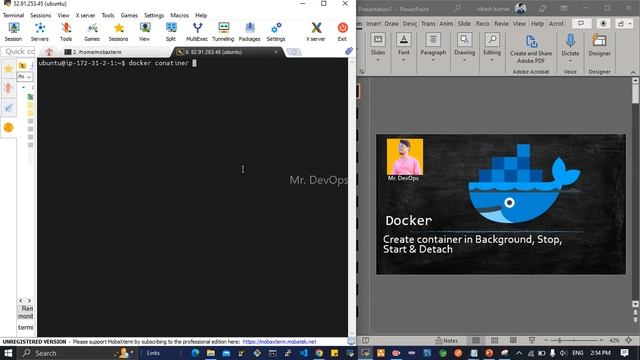The height and width of the screenshot is (360, 640).
Task: Open the Draw ribbon tab
Action: point(391,23)
